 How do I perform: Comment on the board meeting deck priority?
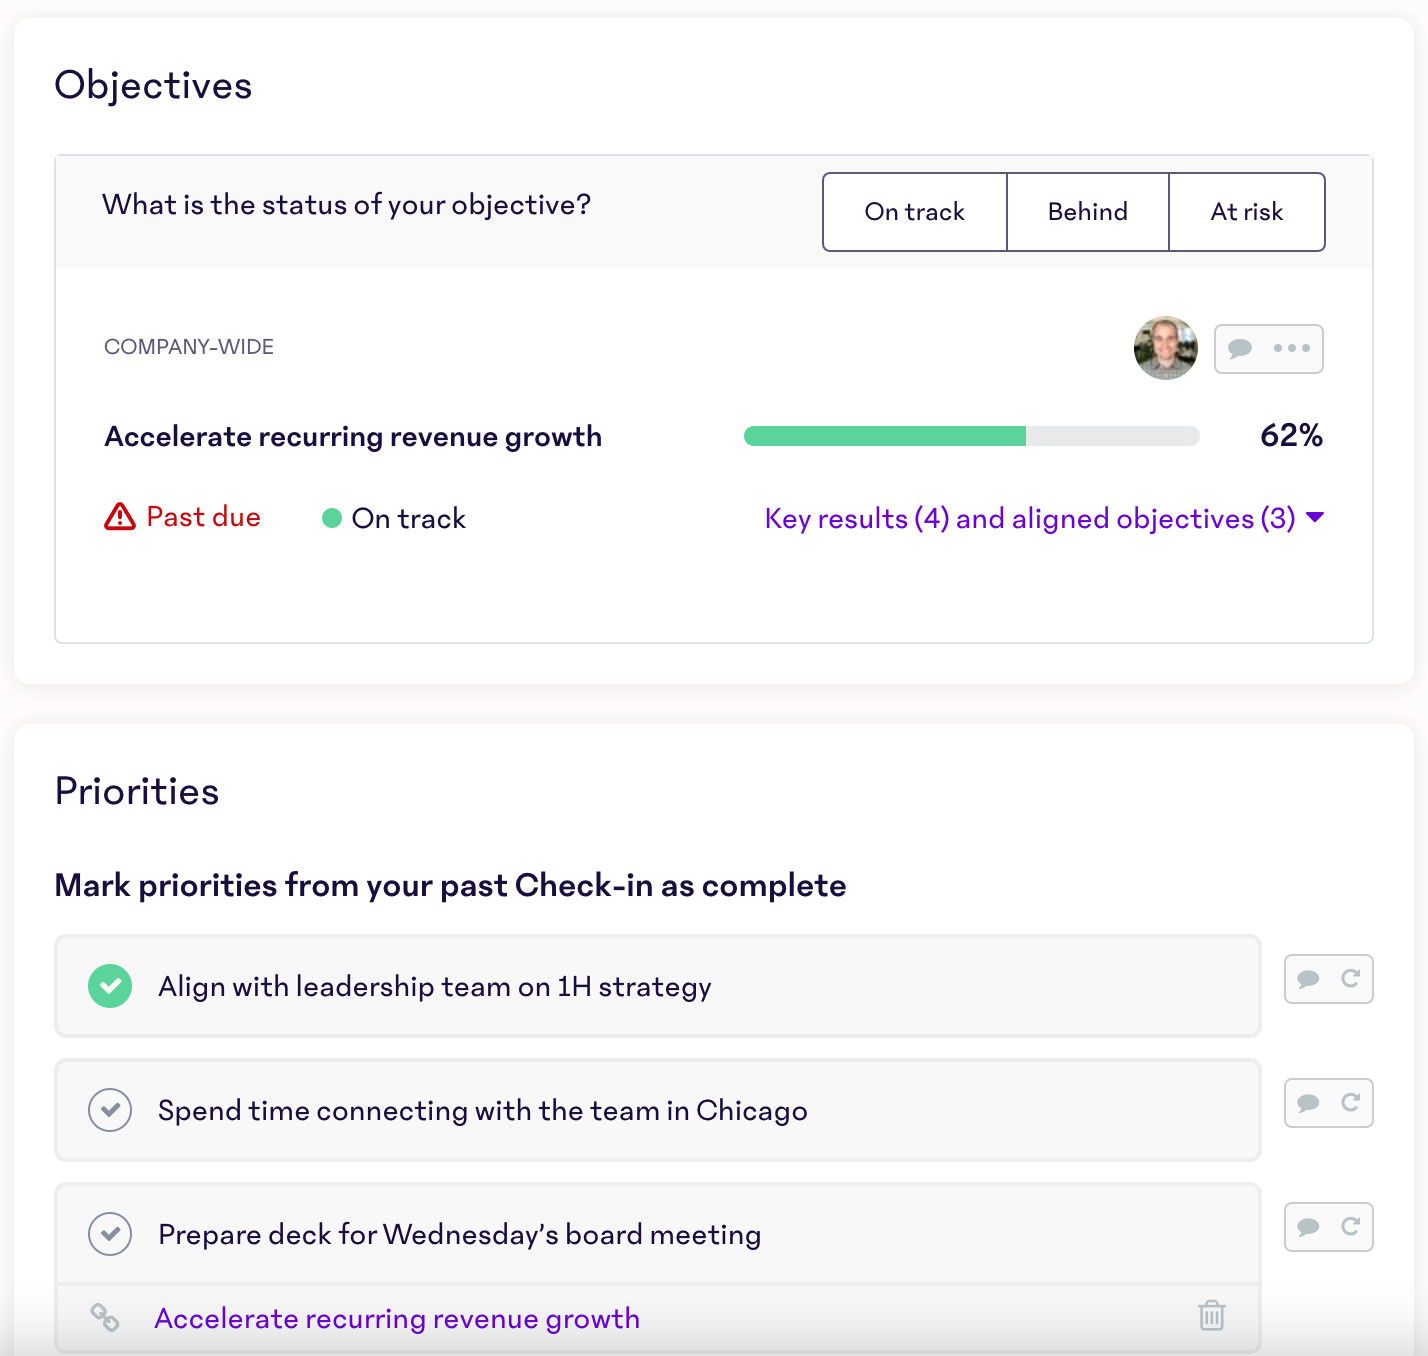click(1308, 1227)
